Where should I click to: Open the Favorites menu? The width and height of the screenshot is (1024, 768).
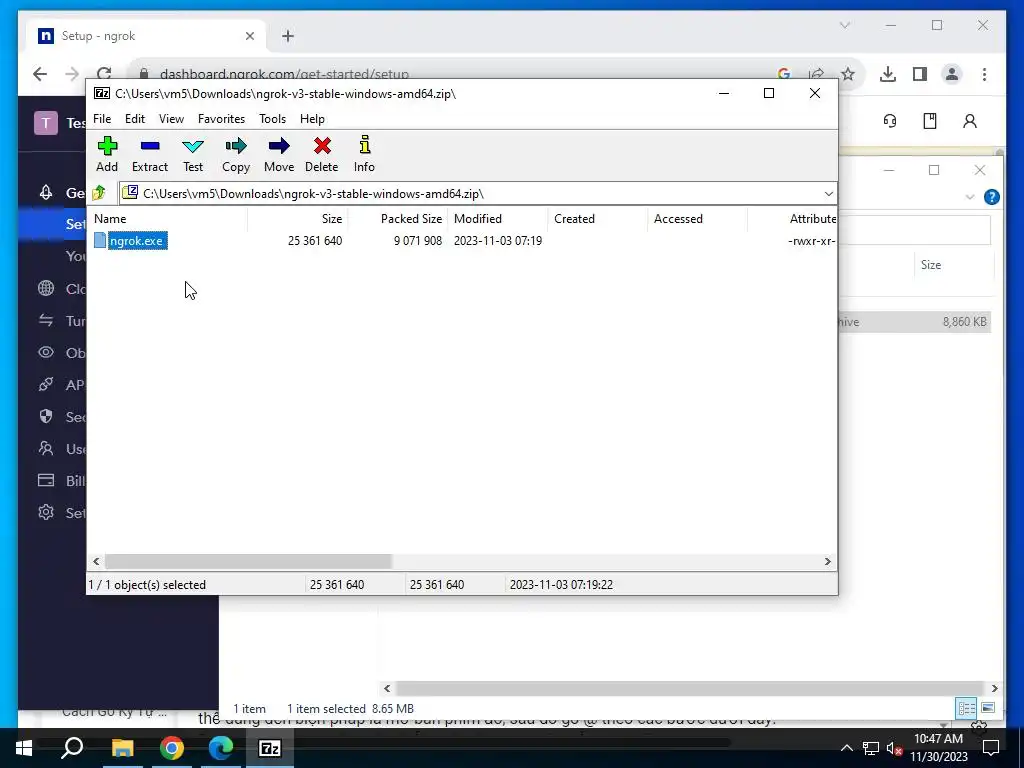coord(221,119)
